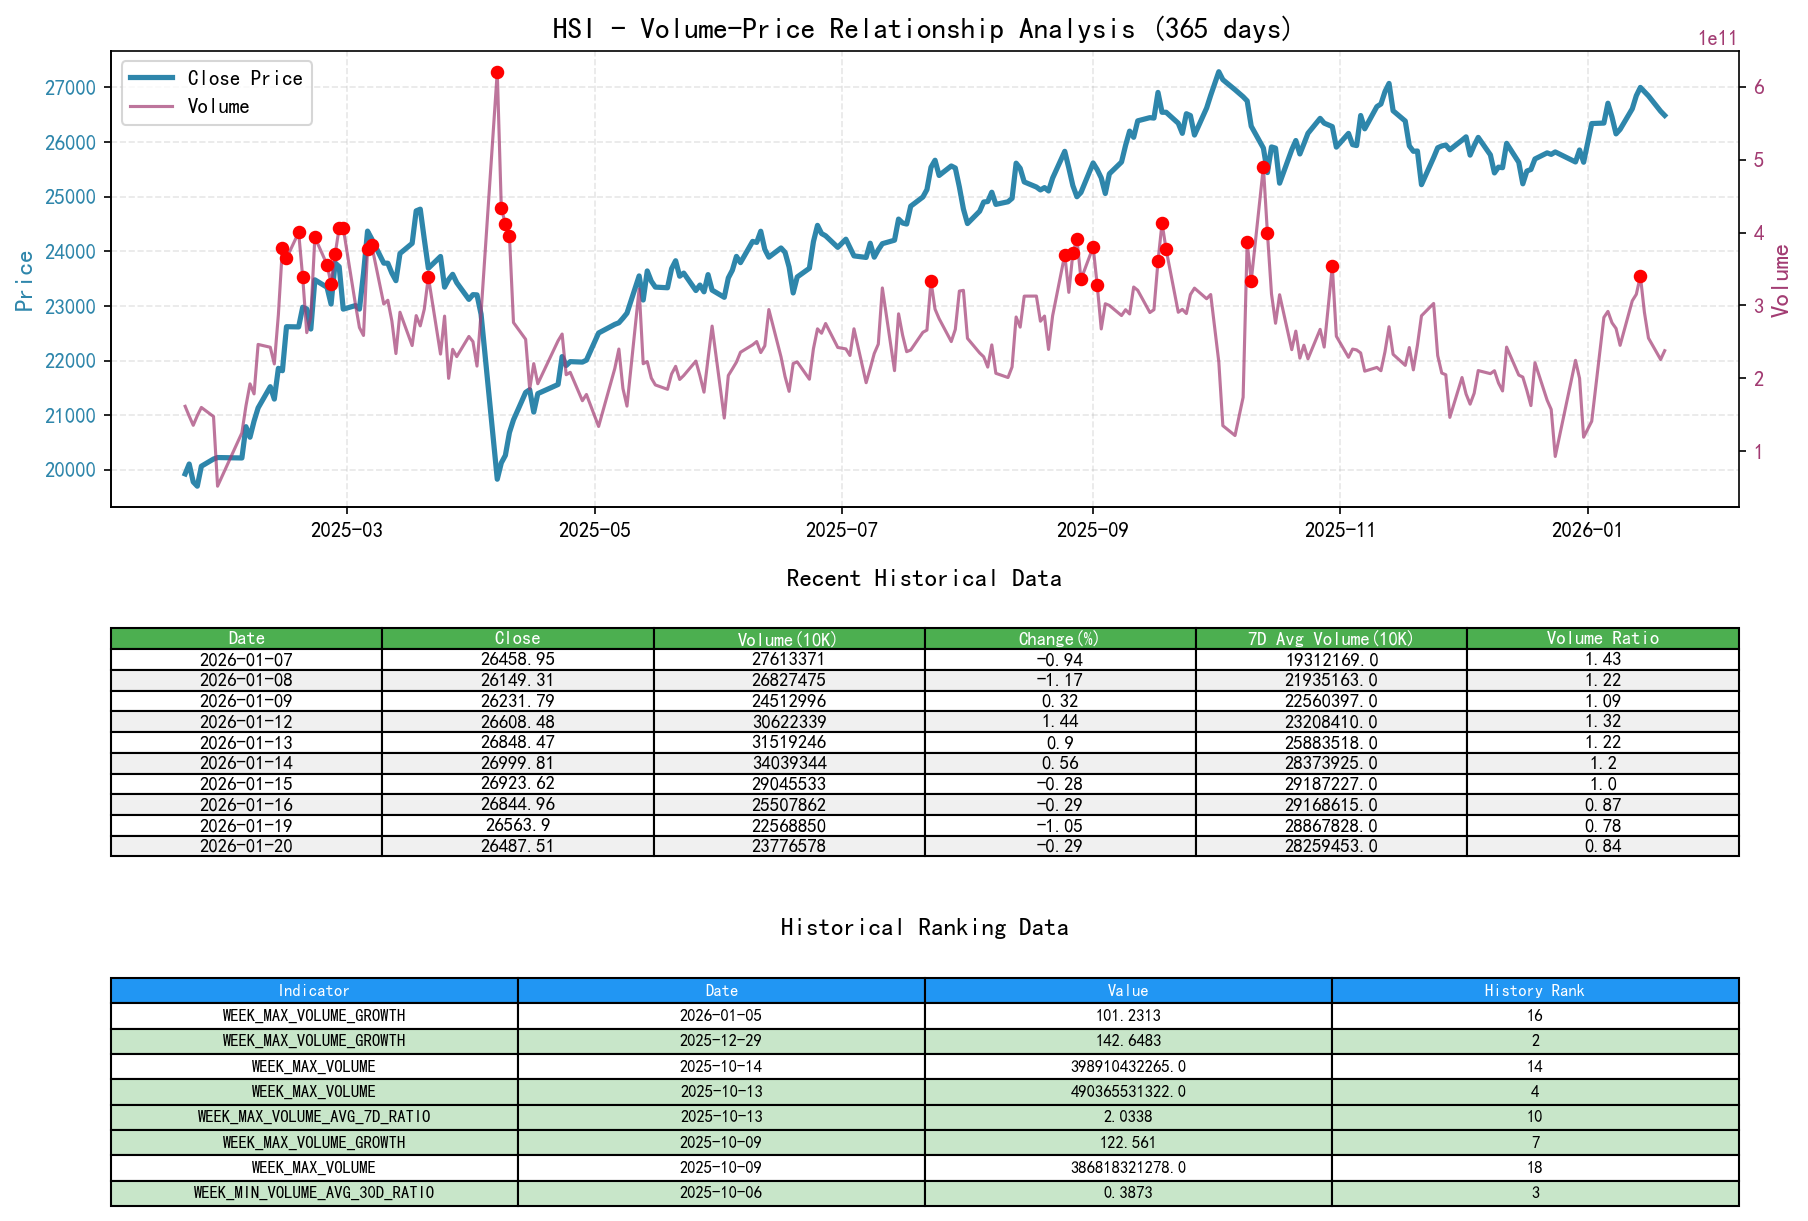Click the red marker near 2025-11
Viewport: 1808px width, 1221px height.
(1331, 266)
